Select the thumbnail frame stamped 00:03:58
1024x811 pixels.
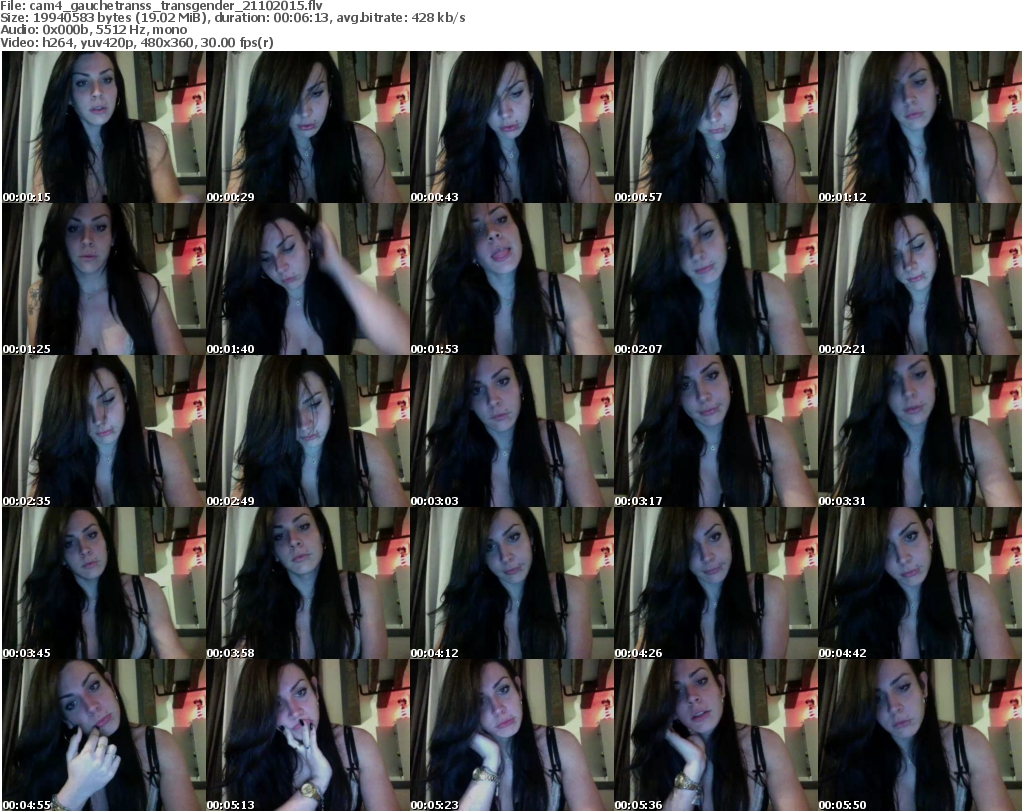pyautogui.click(x=308, y=583)
